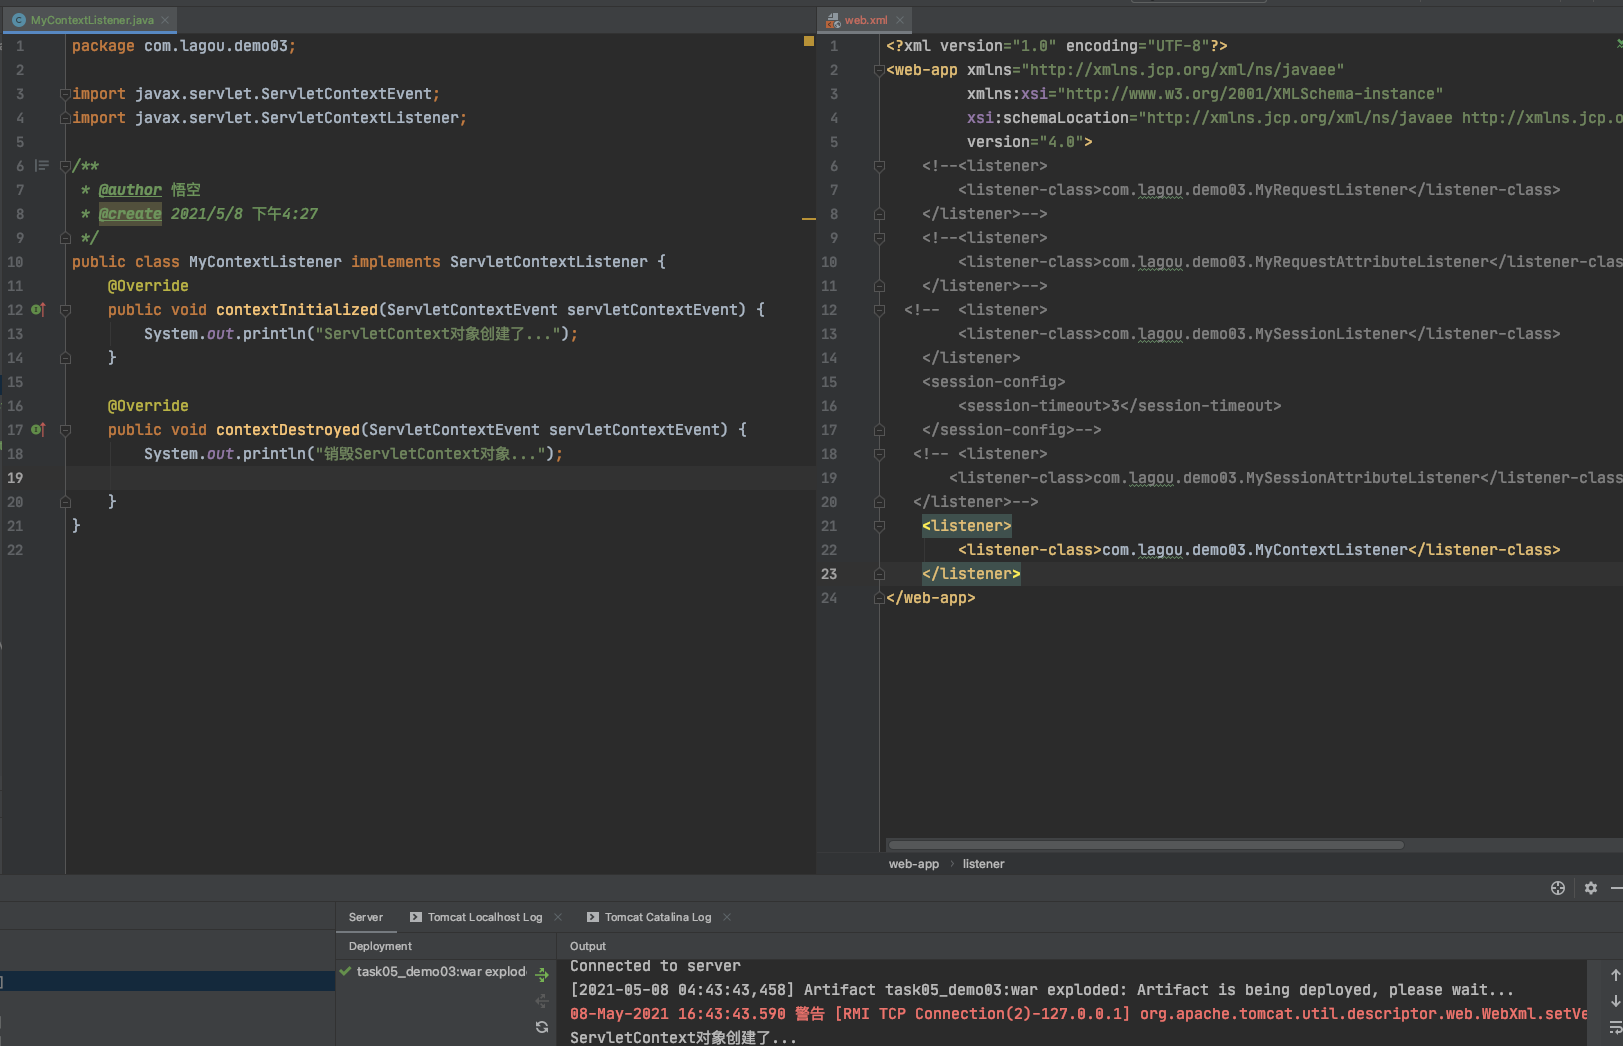
Task: Click the opening <listener> tag at line 21
Action: pyautogui.click(x=967, y=526)
